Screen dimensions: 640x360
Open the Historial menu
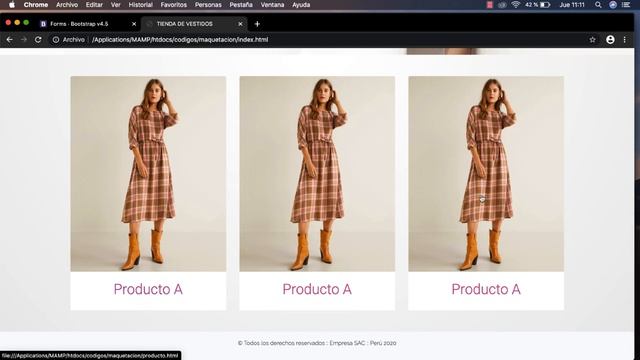pos(140,5)
